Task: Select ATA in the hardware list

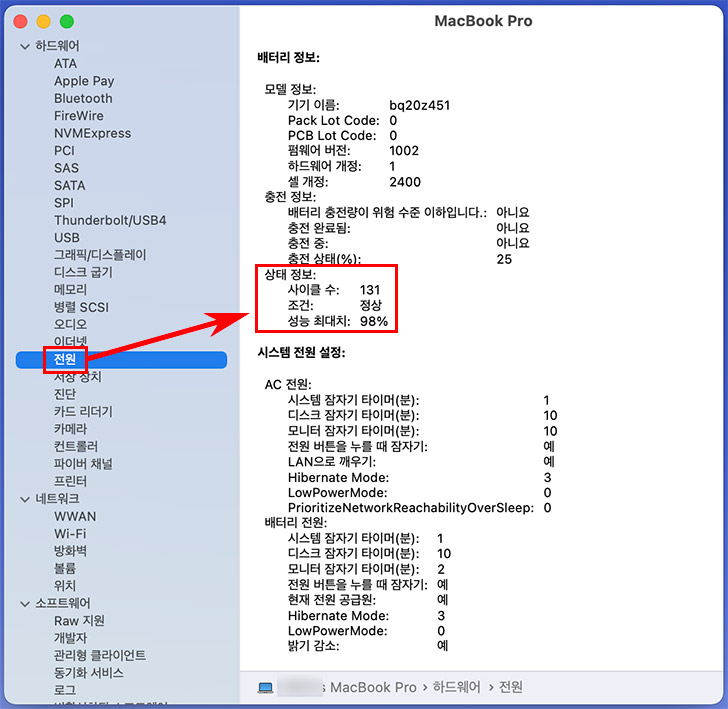Action: 65,64
